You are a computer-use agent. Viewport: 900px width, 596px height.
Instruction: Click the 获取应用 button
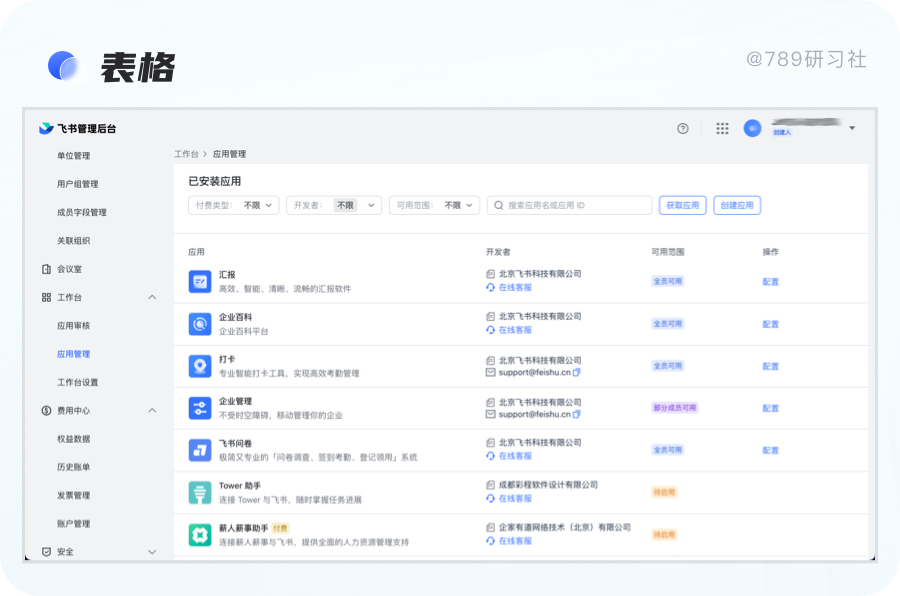tap(682, 205)
